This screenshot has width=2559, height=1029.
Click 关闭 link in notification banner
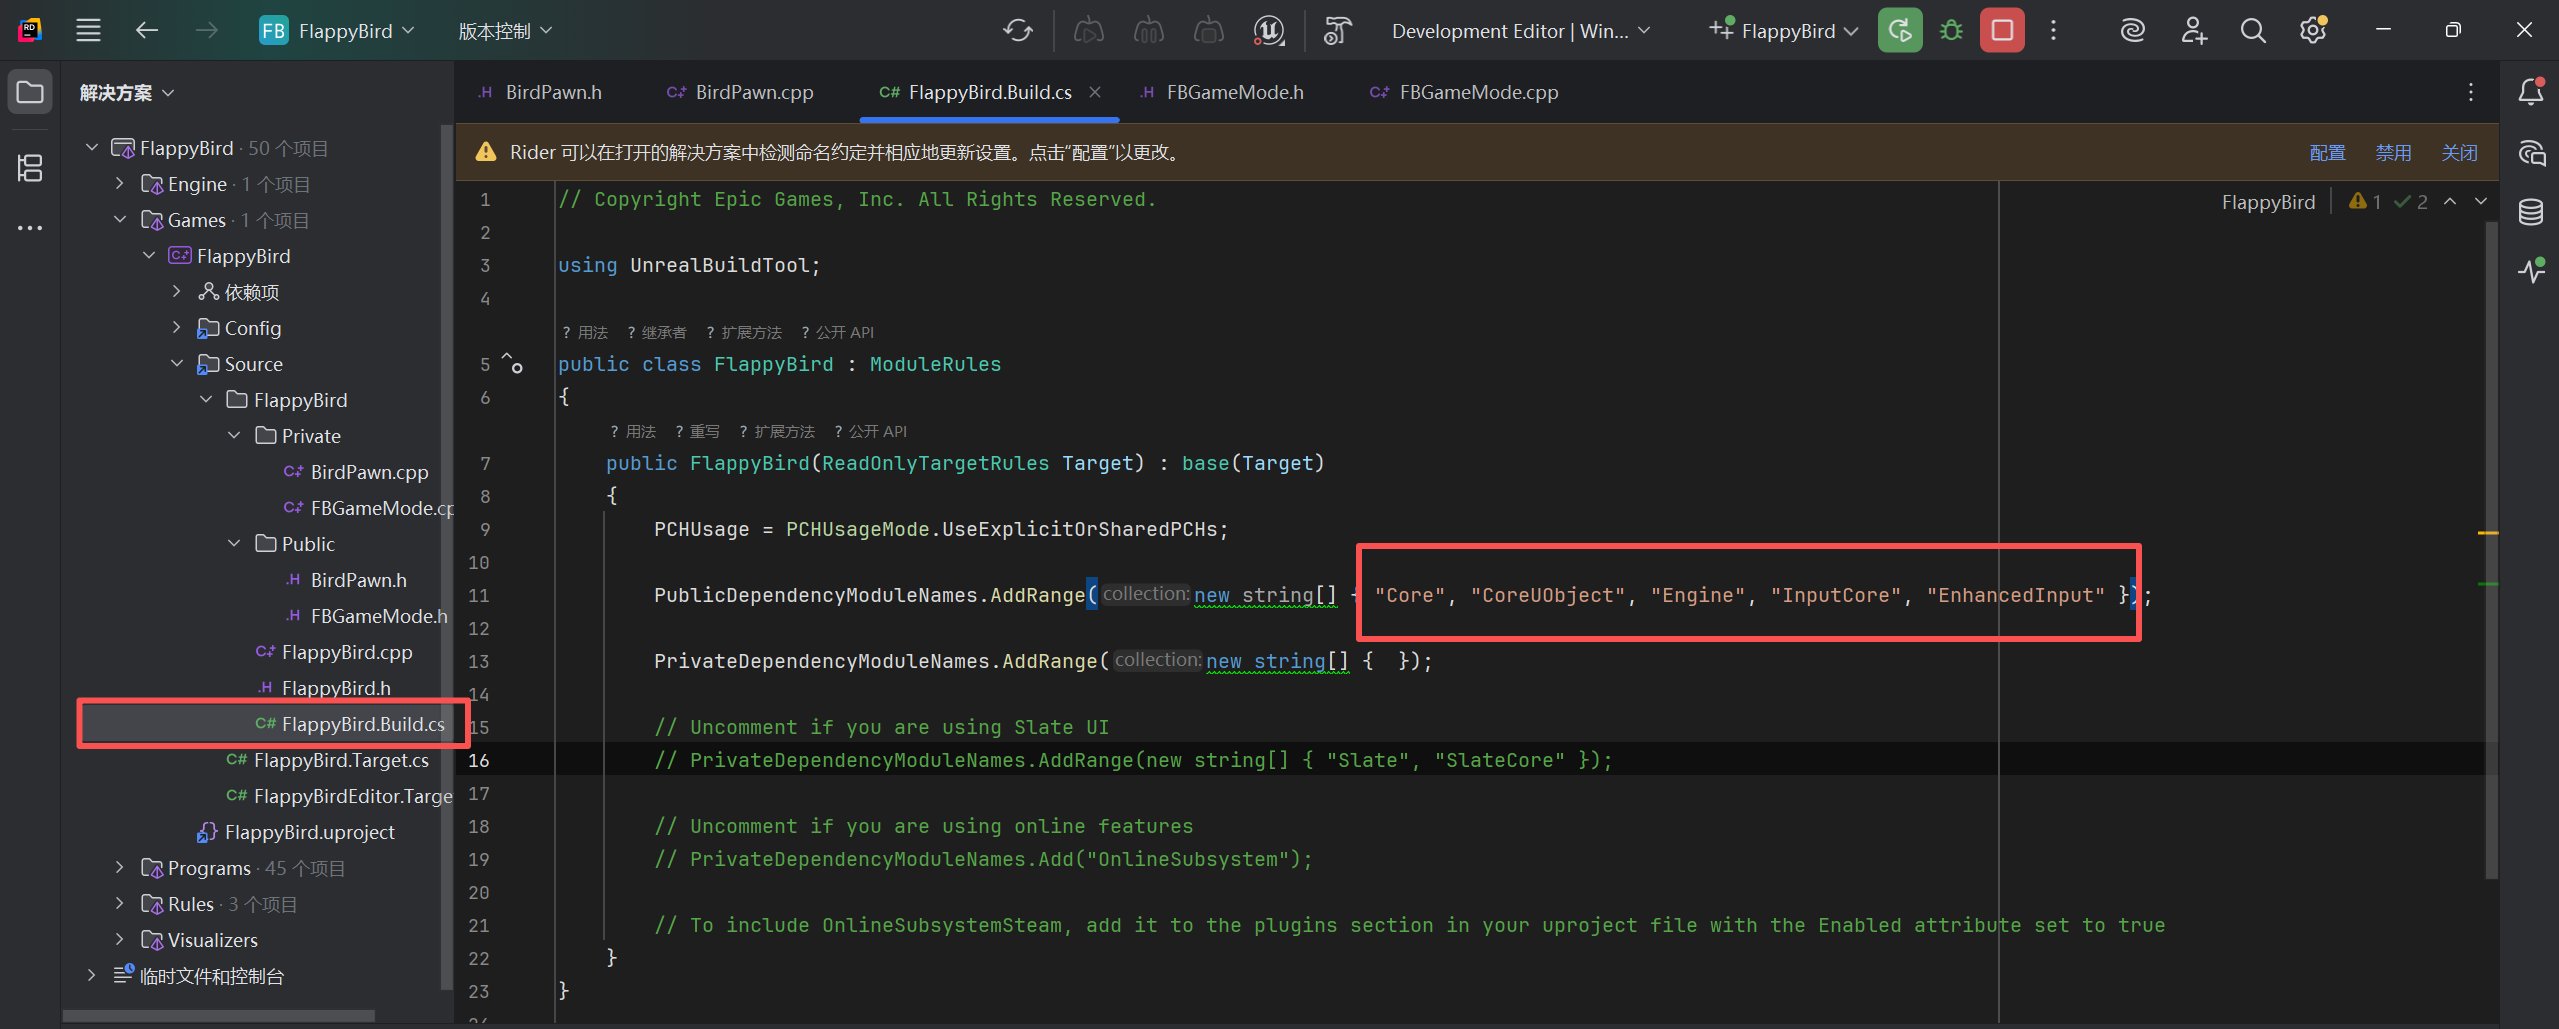click(2459, 153)
